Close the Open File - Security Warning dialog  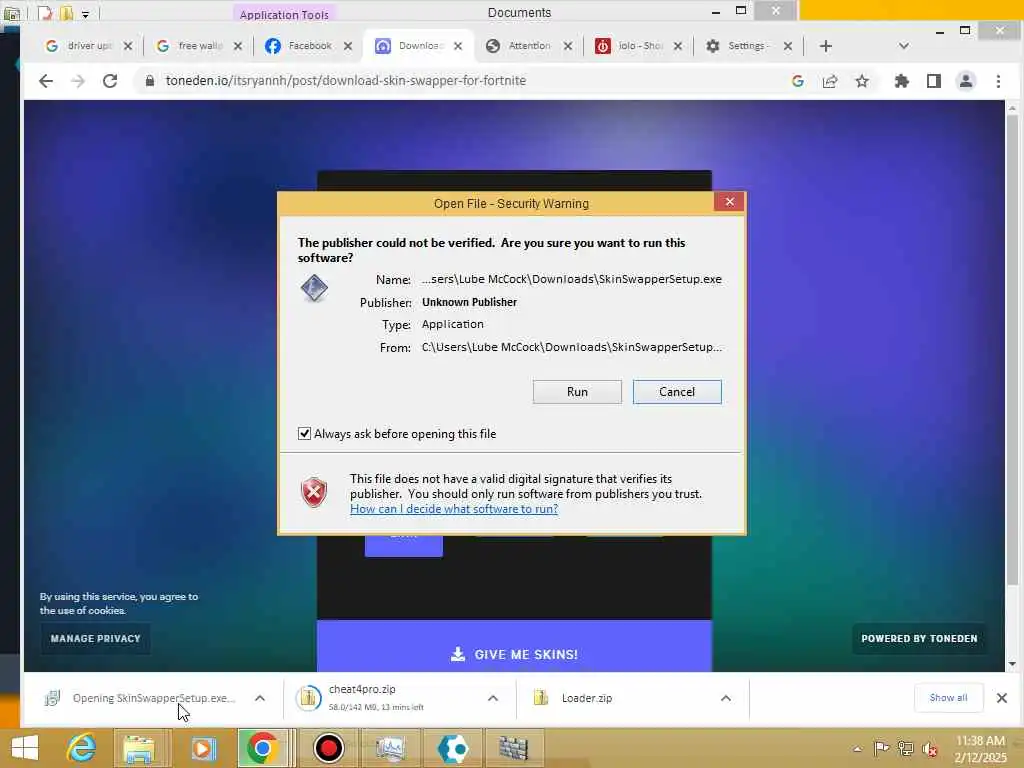(729, 202)
